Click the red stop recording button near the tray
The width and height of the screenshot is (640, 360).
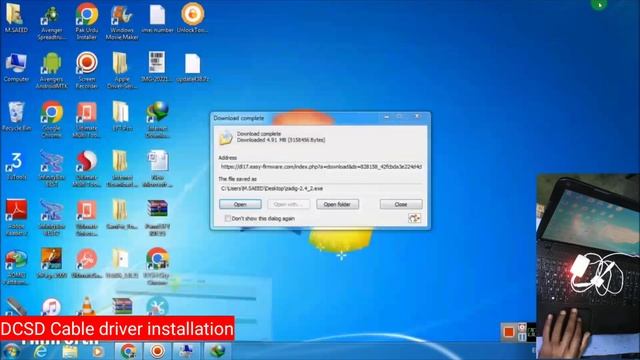[509, 332]
